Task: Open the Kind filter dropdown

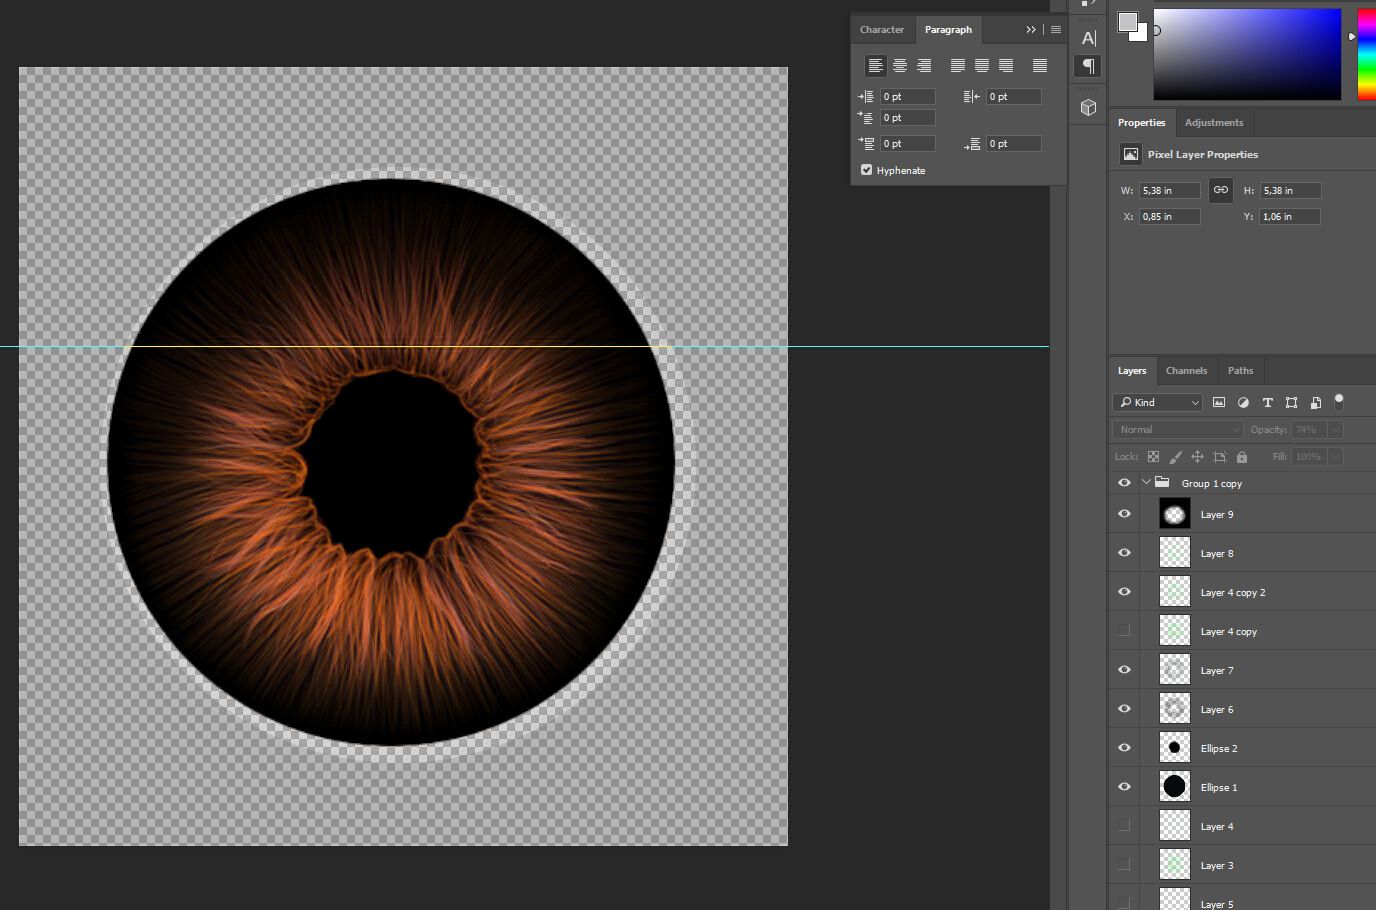Action: click(x=1158, y=402)
